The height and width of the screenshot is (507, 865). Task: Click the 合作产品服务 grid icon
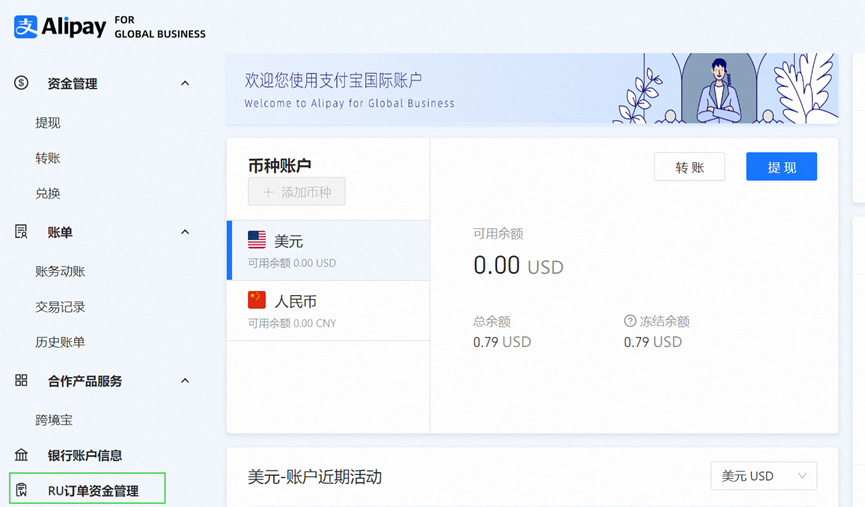click(21, 380)
